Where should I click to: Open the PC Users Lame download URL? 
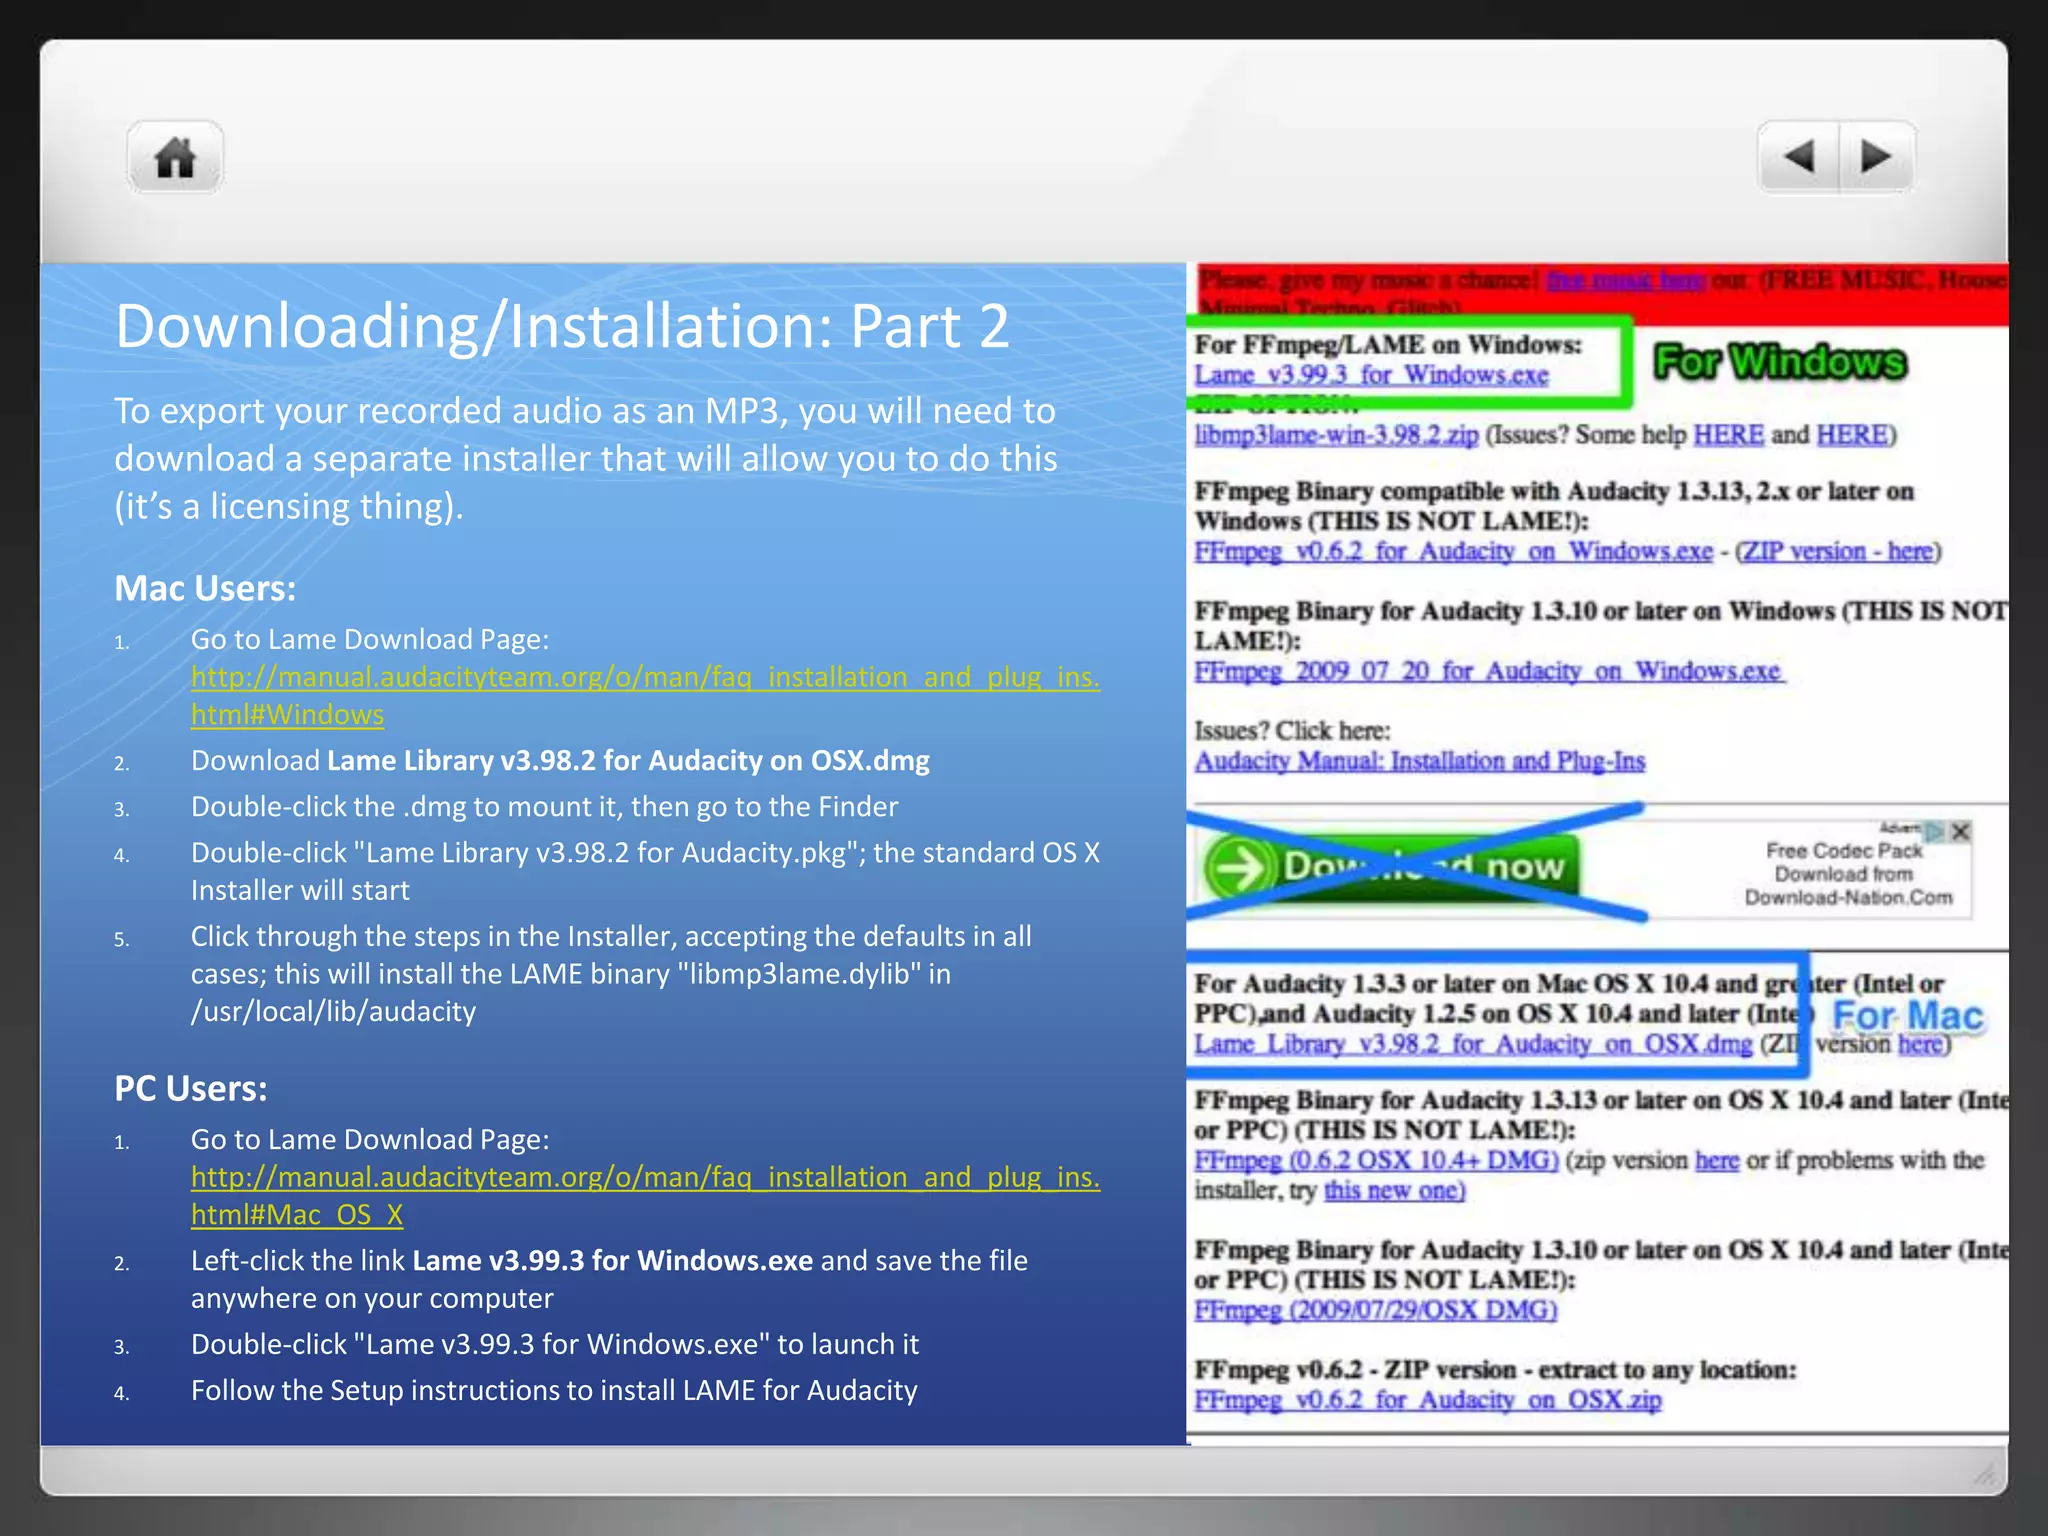click(645, 1178)
